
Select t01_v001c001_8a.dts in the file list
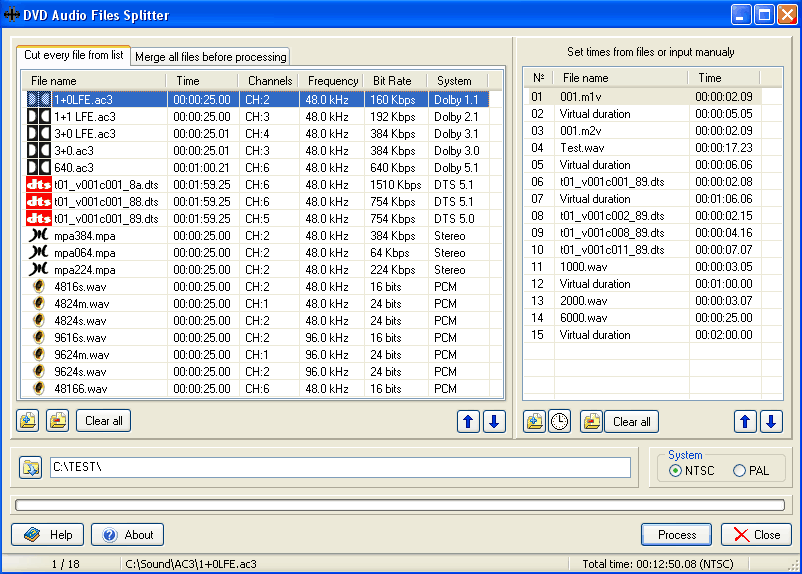click(105, 185)
